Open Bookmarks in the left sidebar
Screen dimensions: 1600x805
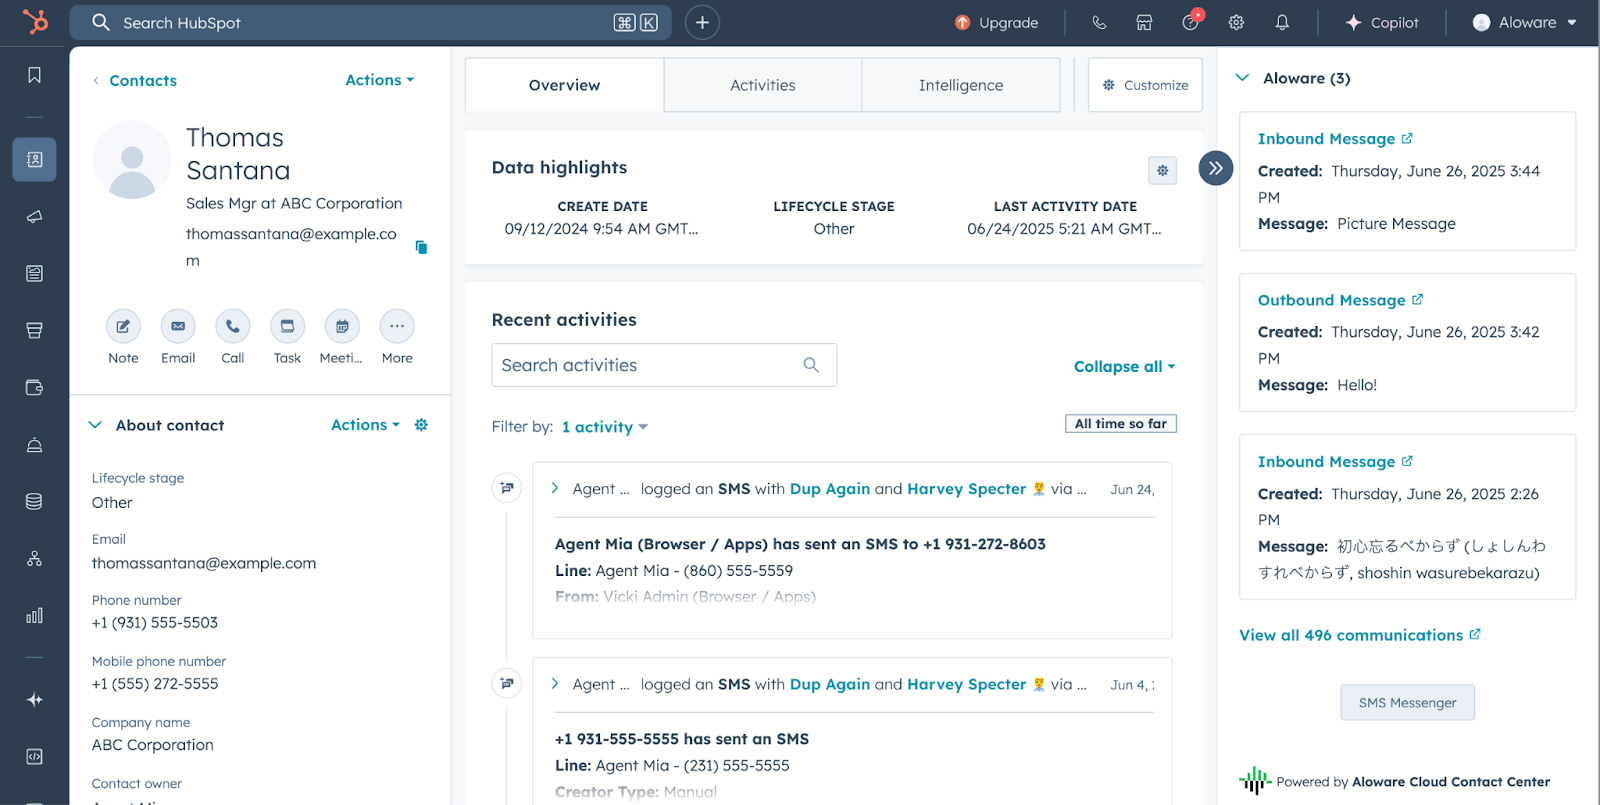[x=34, y=75]
